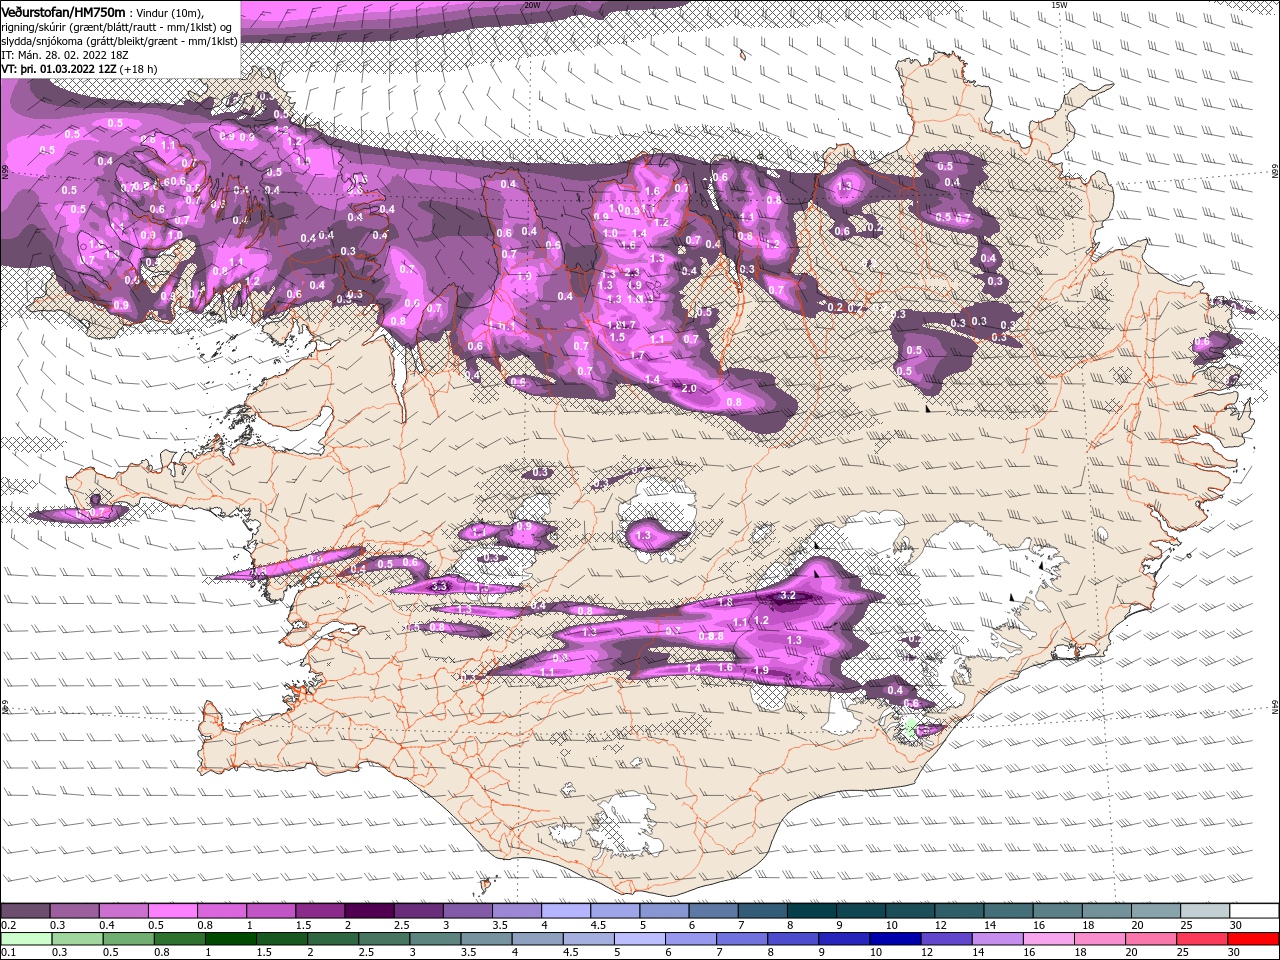
Task: Select the pale grey 25 swatch in the snow scale
Action: [x=1205, y=911]
